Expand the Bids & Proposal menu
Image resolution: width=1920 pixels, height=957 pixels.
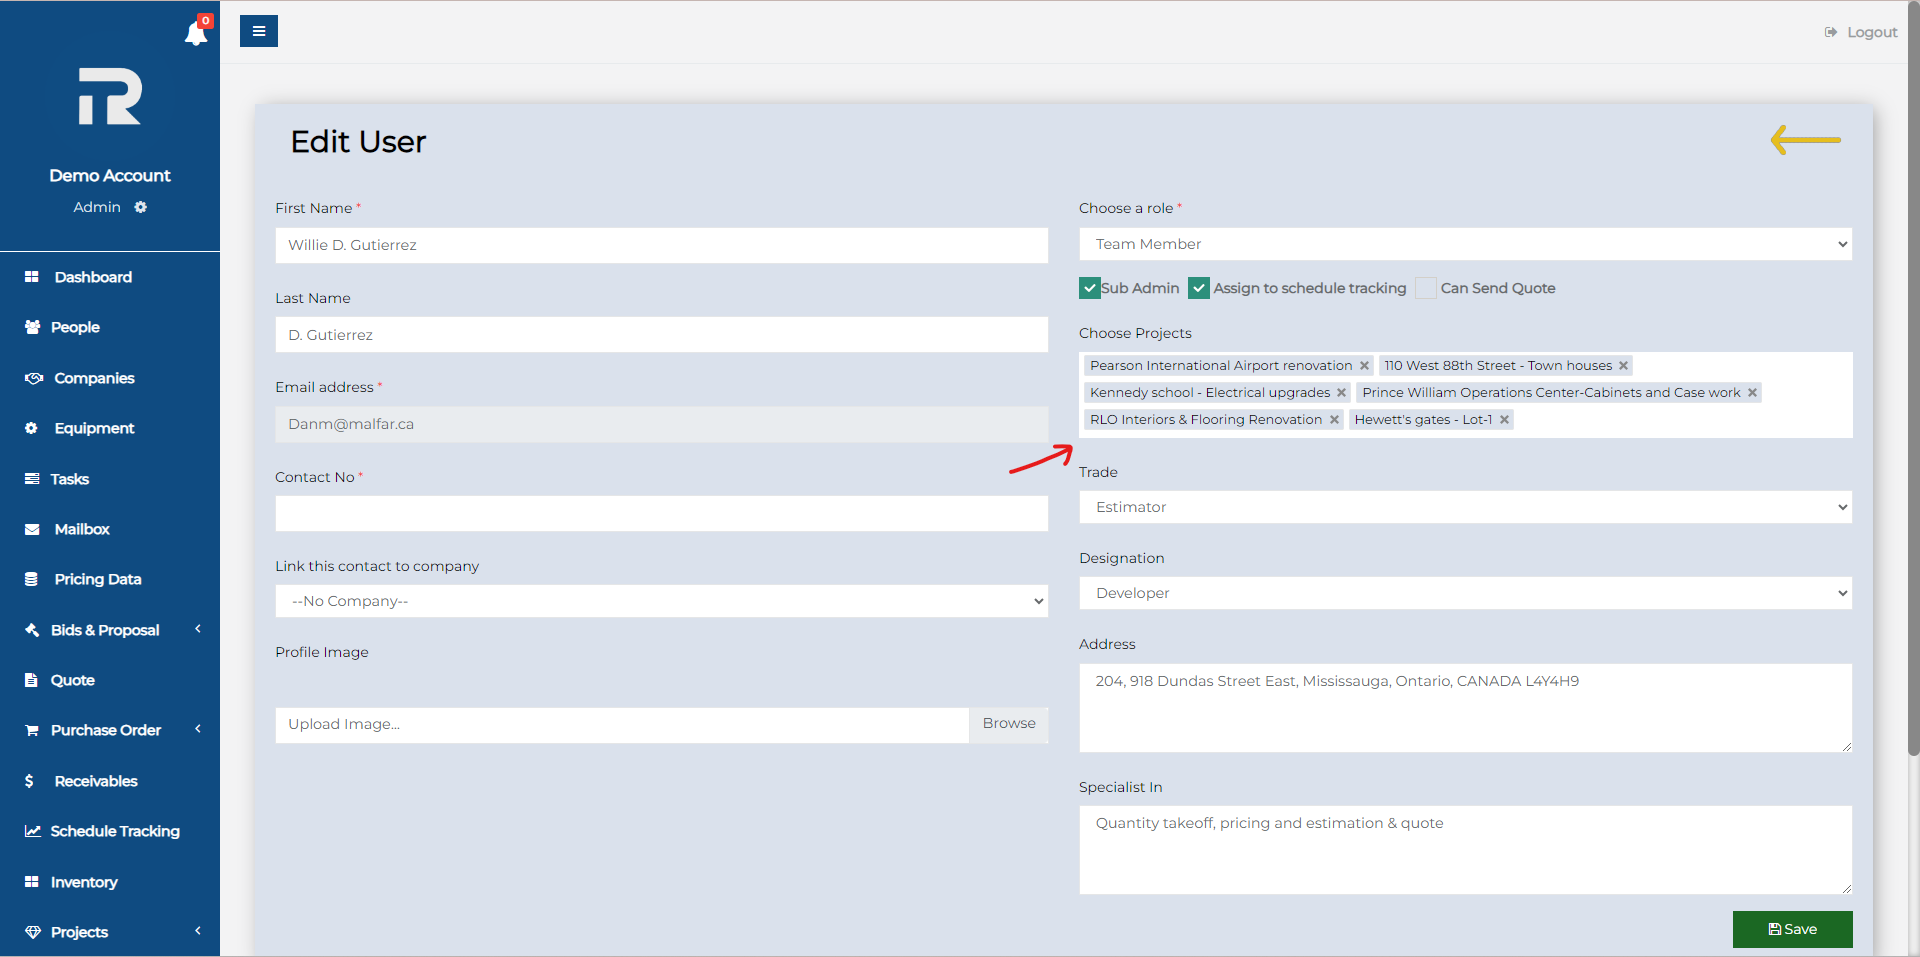(105, 630)
